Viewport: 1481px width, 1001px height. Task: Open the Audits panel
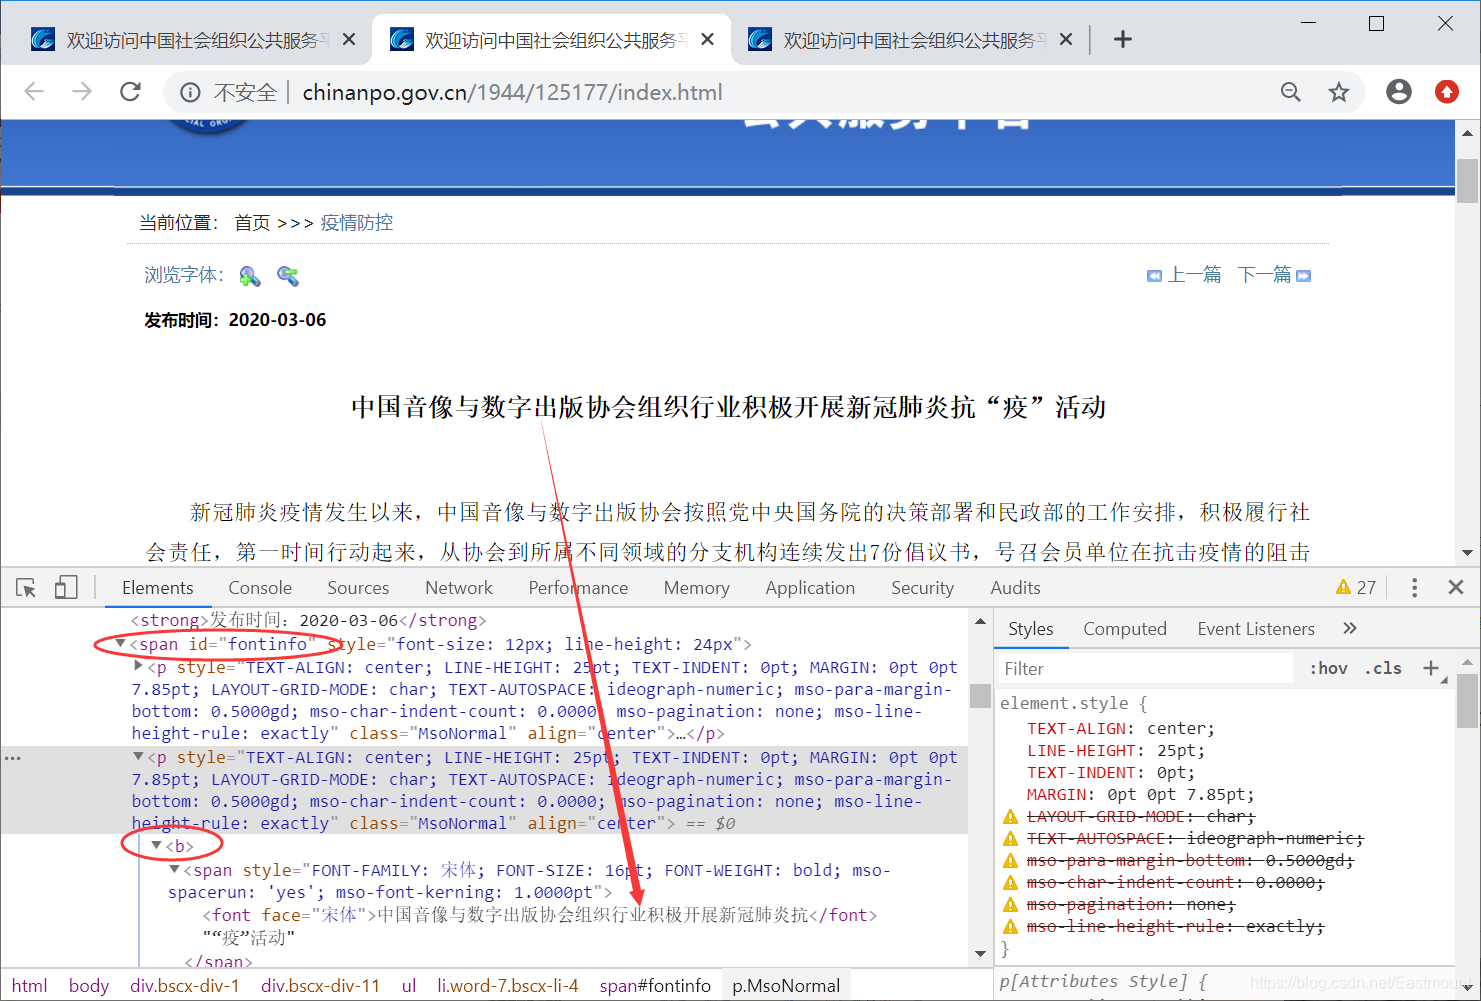point(1015,588)
